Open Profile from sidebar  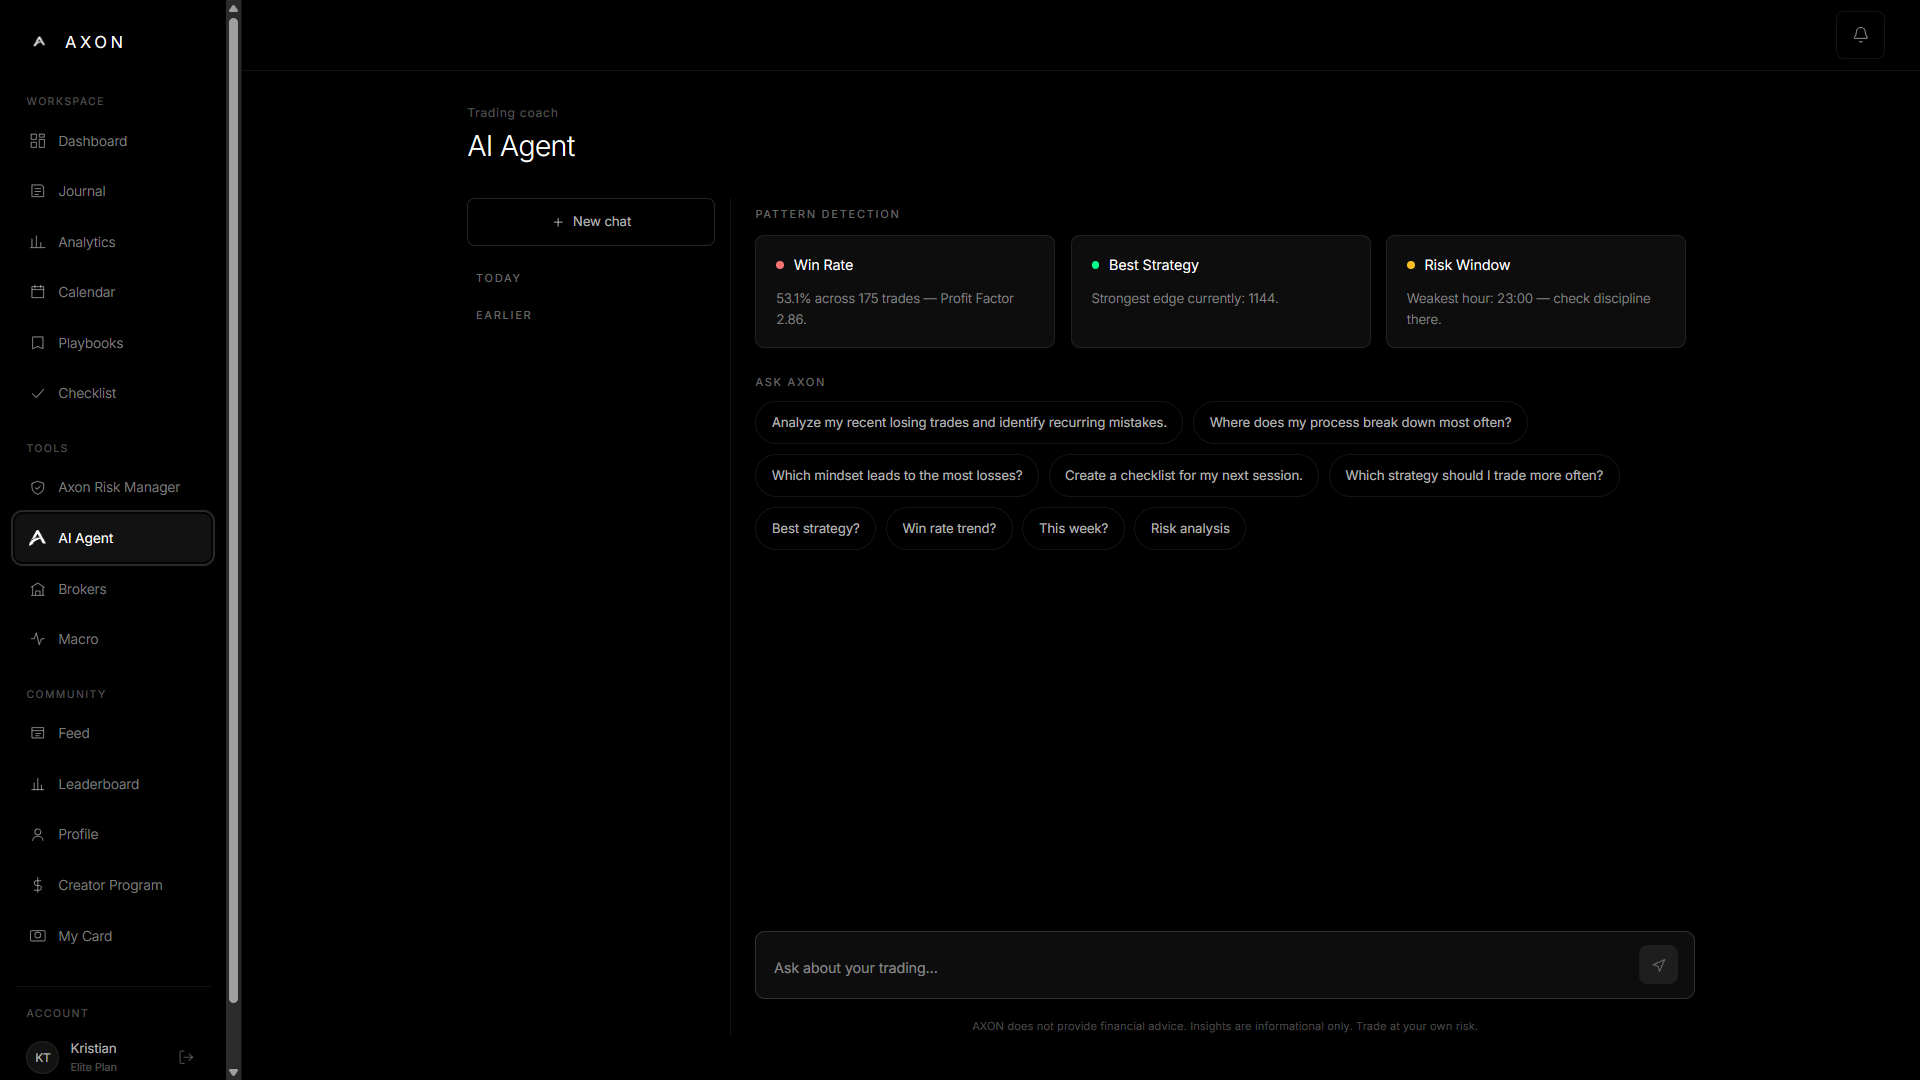pyautogui.click(x=113, y=834)
